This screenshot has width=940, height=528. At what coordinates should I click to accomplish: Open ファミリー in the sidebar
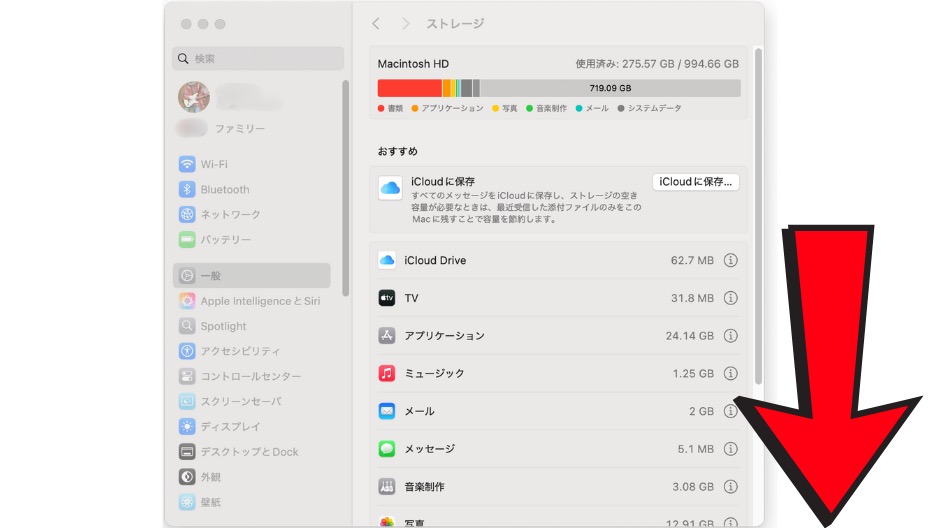tap(240, 128)
